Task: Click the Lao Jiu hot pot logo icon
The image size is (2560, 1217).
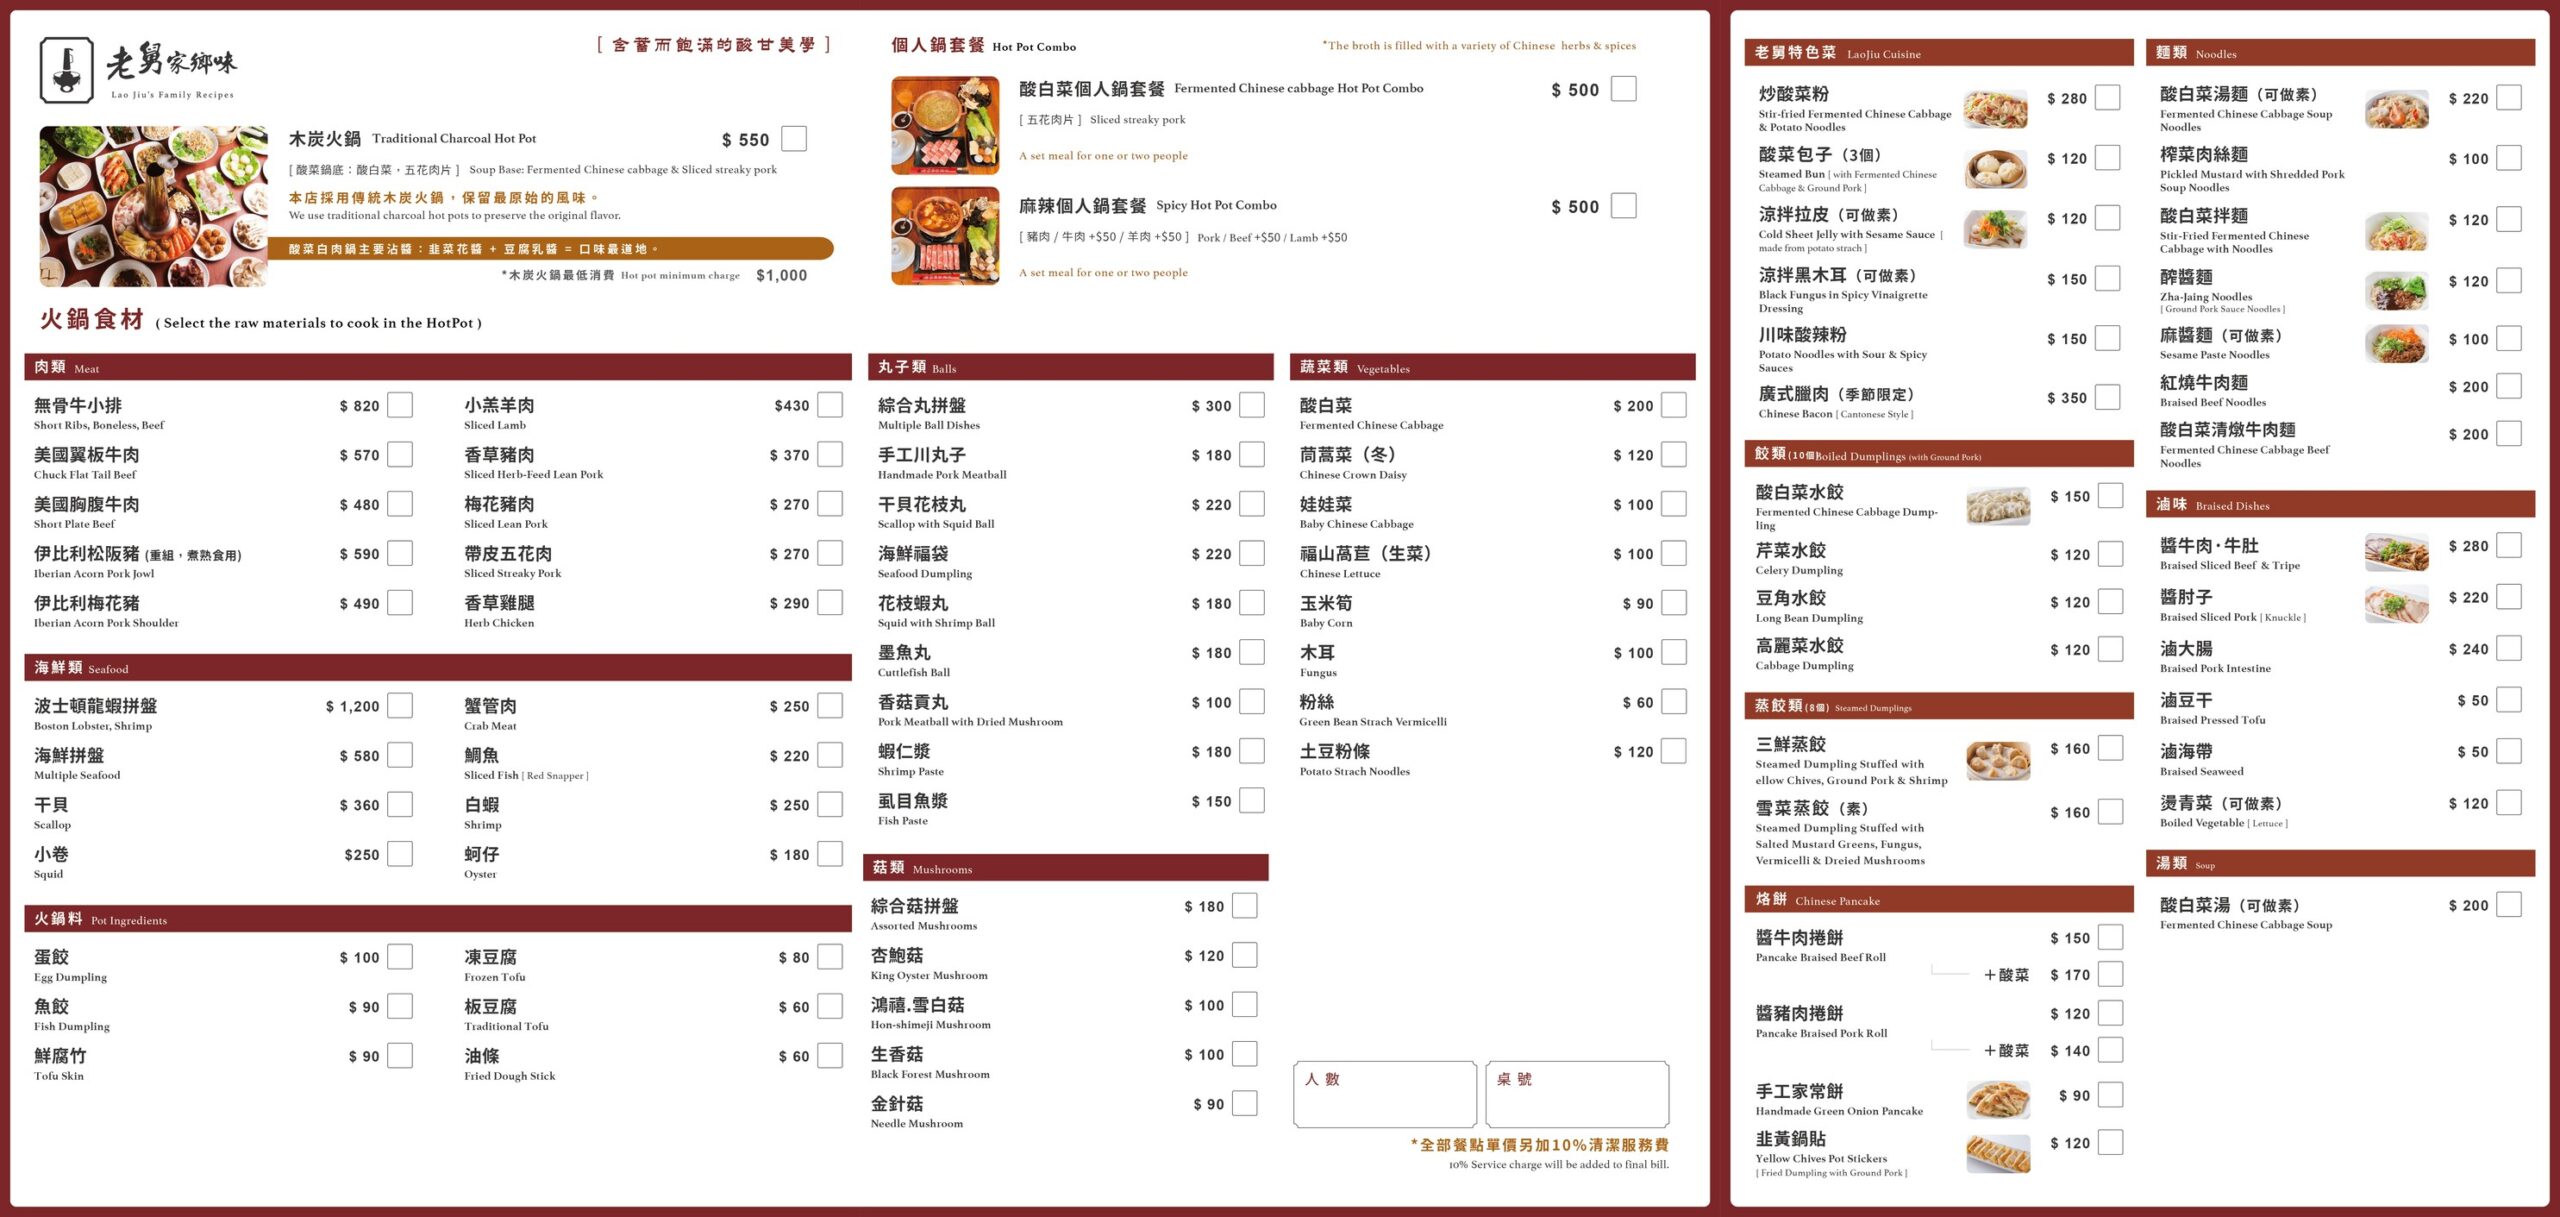Action: point(67,70)
